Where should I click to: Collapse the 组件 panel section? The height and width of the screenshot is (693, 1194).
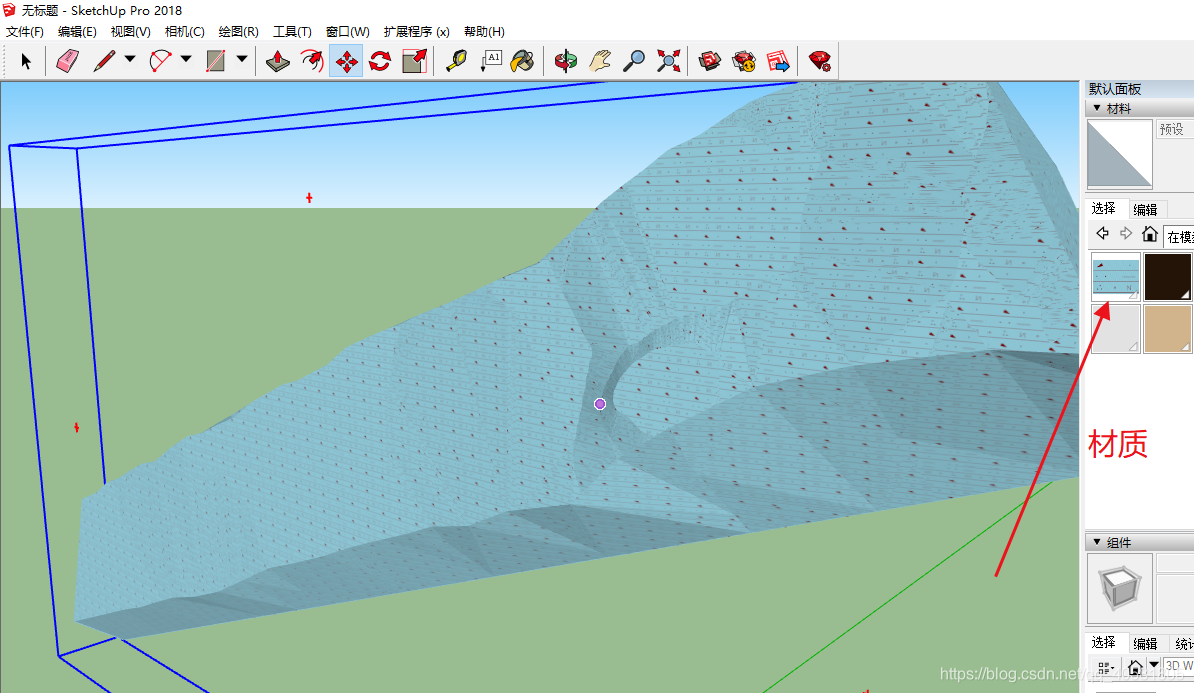(1097, 541)
